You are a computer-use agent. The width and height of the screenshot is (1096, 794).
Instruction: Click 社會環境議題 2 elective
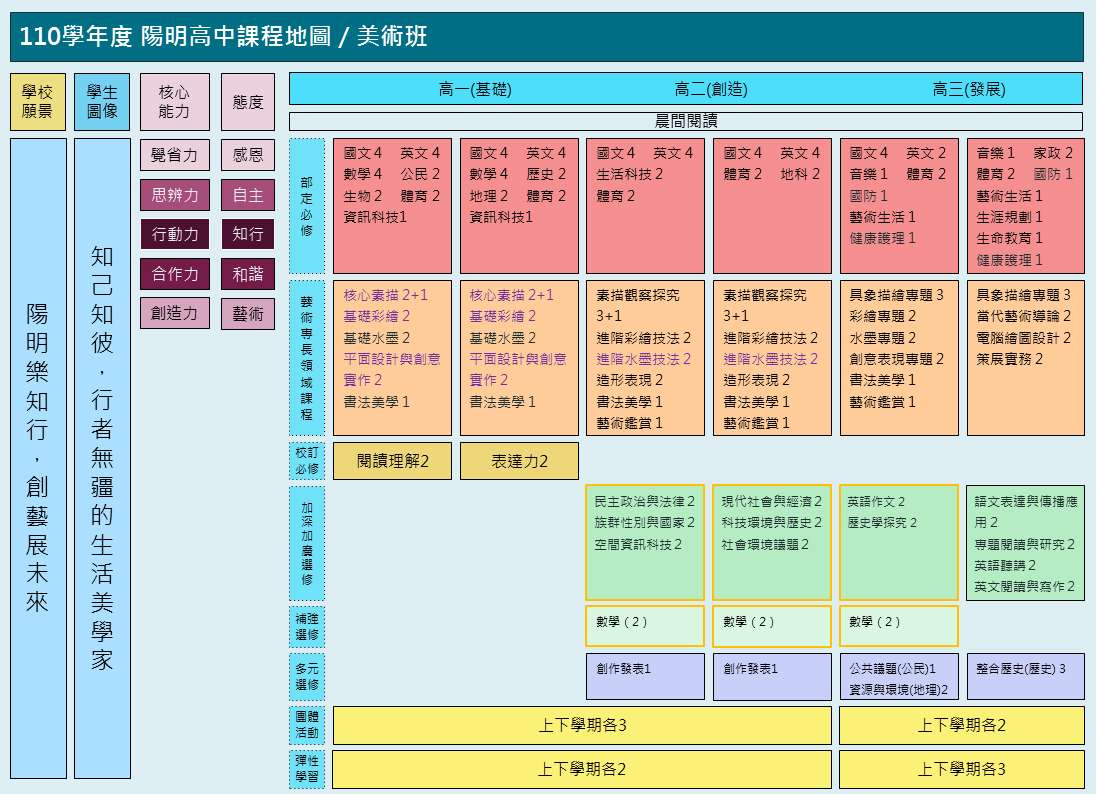pos(765,544)
